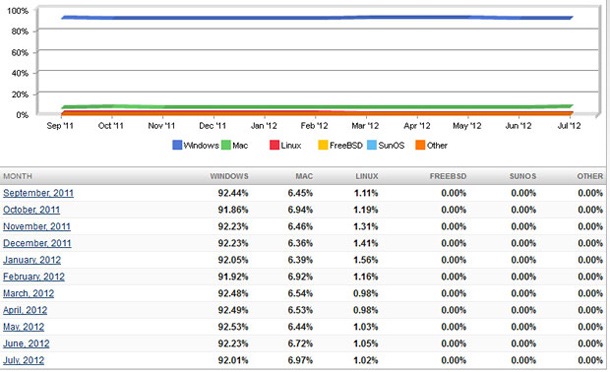Screen dimensions: 610x372
Task: Click the OTHER column header
Action: 590,176
